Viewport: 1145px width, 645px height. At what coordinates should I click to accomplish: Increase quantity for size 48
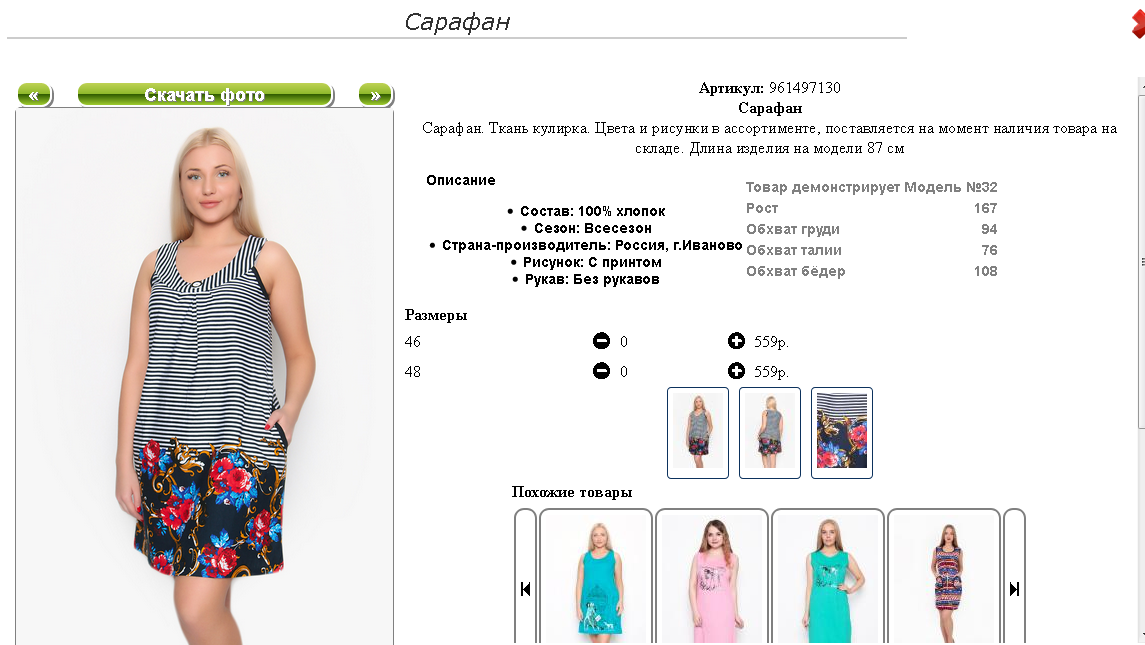click(736, 371)
